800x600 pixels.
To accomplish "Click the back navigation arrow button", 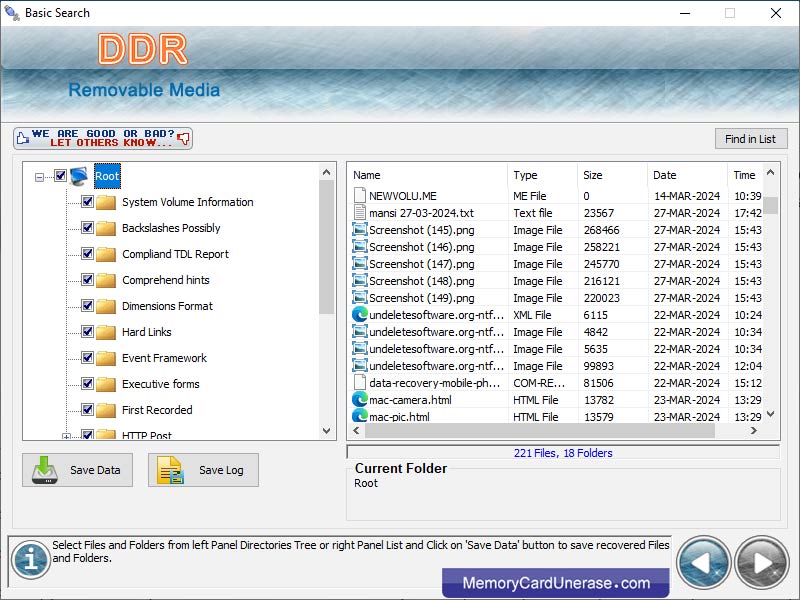I will pos(704,563).
